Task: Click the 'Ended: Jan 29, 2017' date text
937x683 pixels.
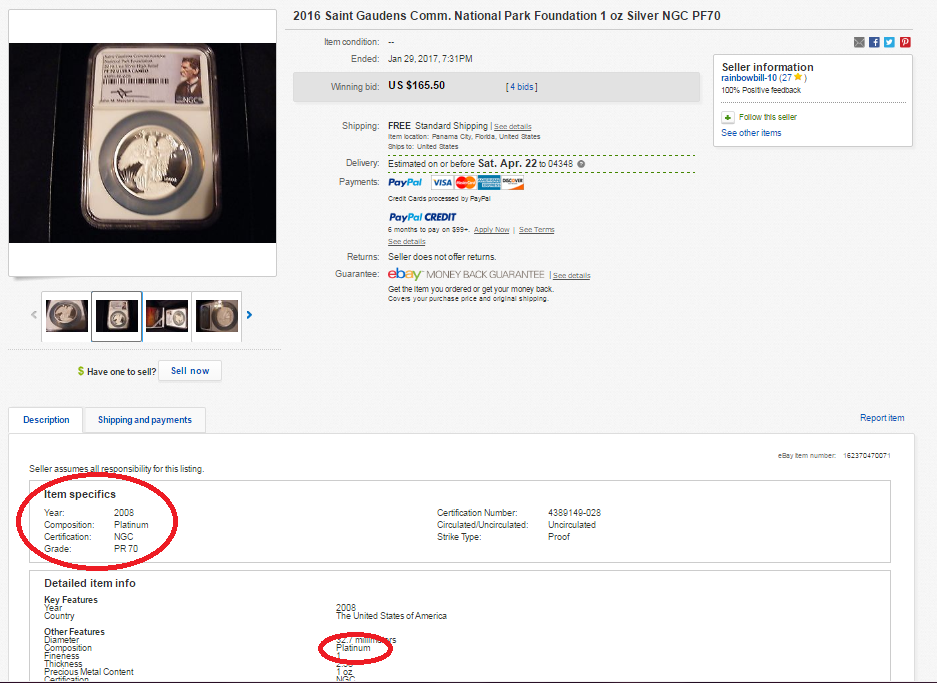Action: [412, 59]
